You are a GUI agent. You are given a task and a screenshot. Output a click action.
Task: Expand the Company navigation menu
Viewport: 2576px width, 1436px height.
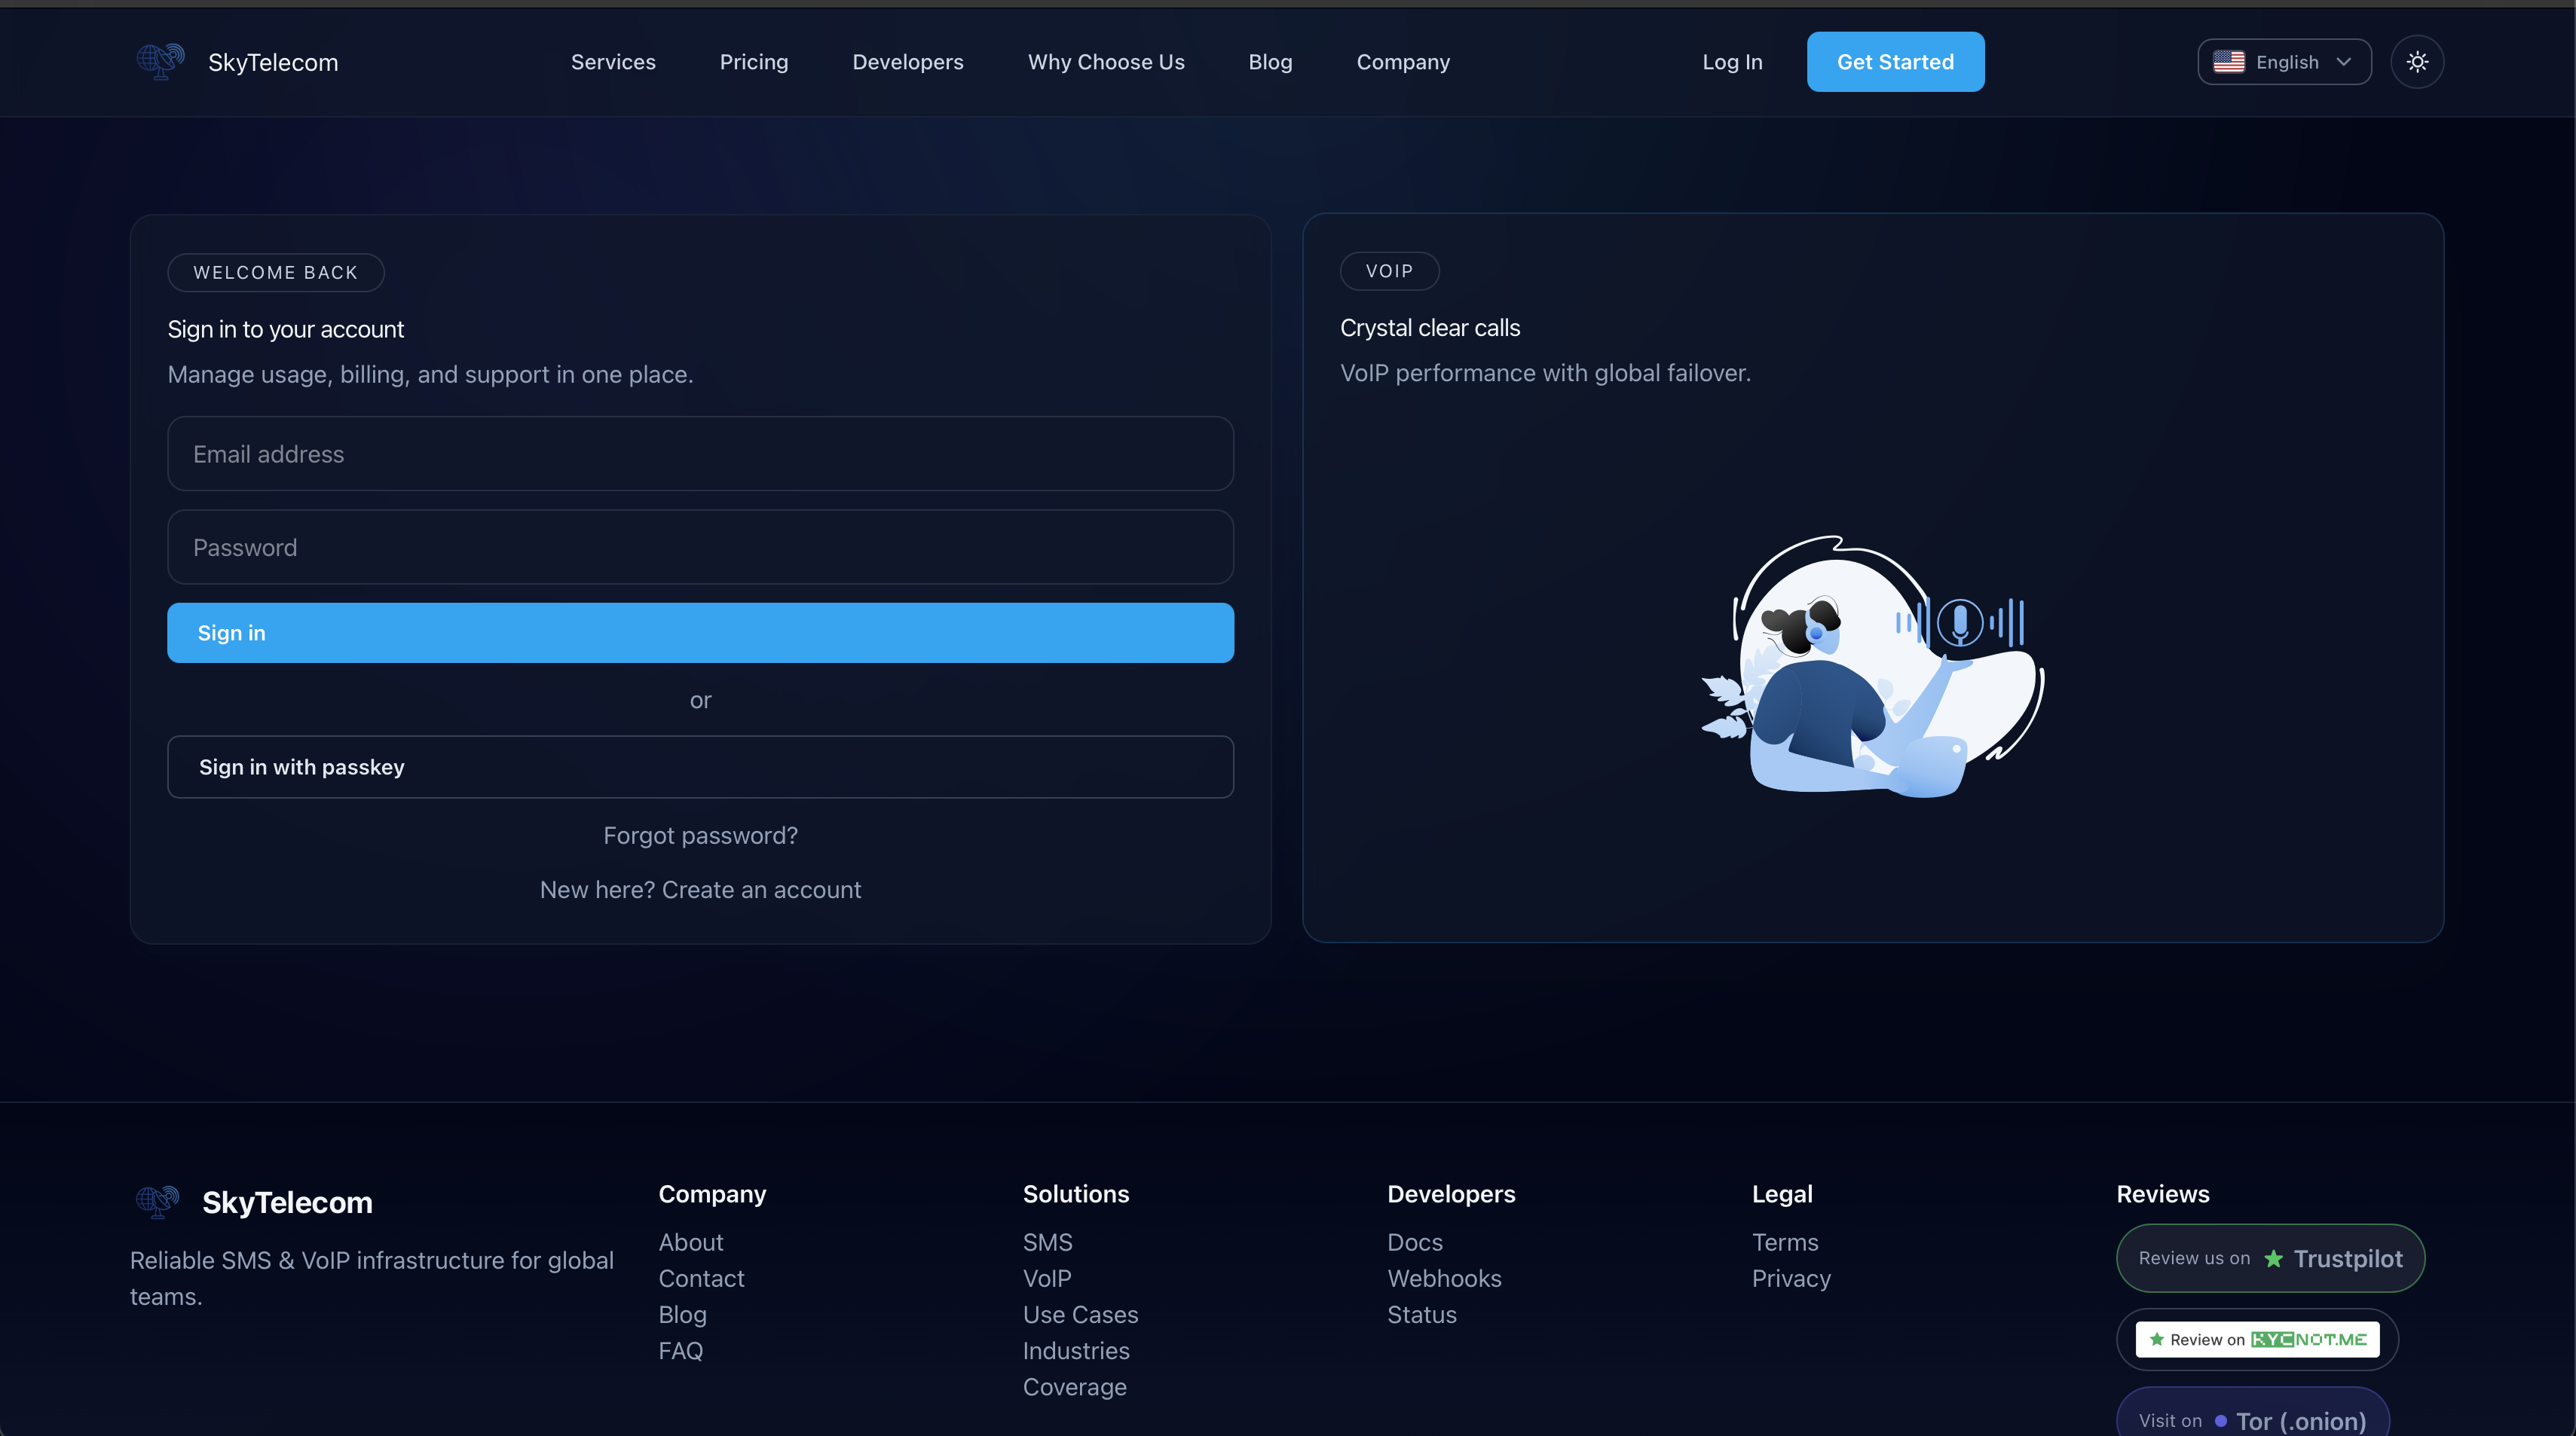1402,61
